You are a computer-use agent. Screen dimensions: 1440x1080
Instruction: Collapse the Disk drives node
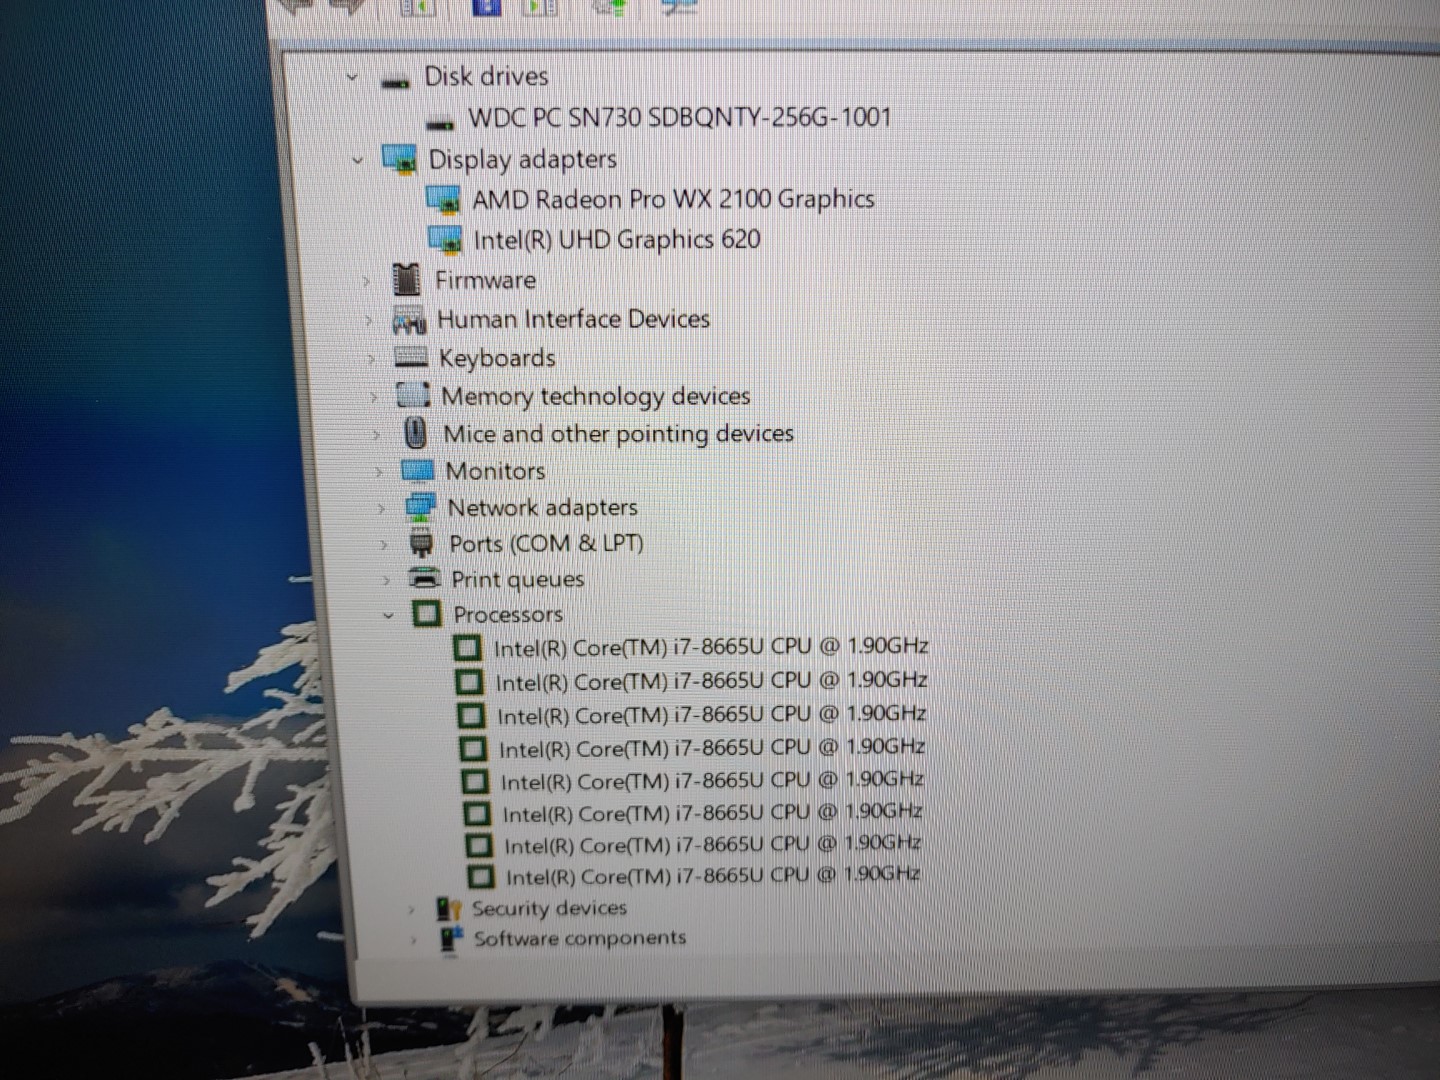352,76
